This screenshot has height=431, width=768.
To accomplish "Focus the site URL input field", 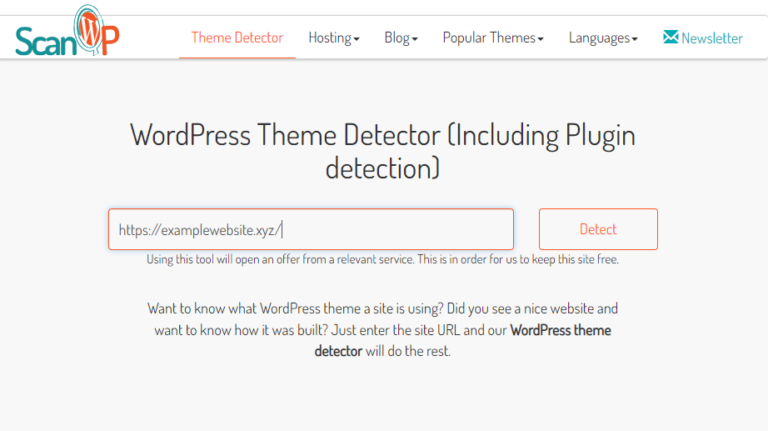I will 311,229.
